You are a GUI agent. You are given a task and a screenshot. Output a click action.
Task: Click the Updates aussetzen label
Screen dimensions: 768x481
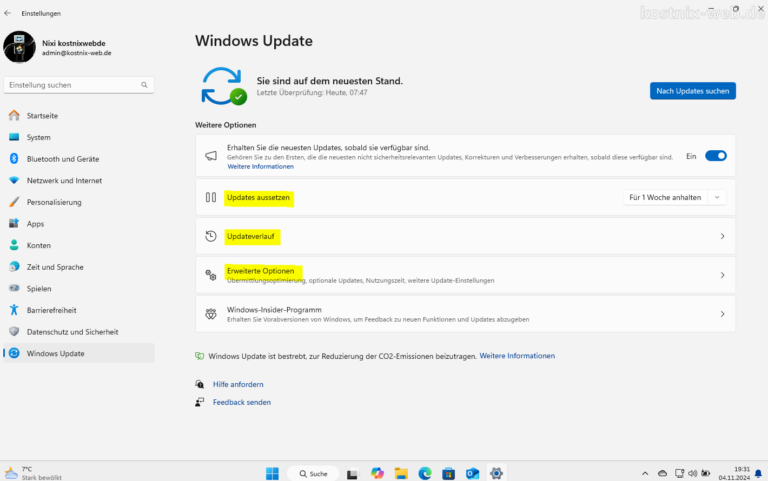pyautogui.click(x=258, y=197)
